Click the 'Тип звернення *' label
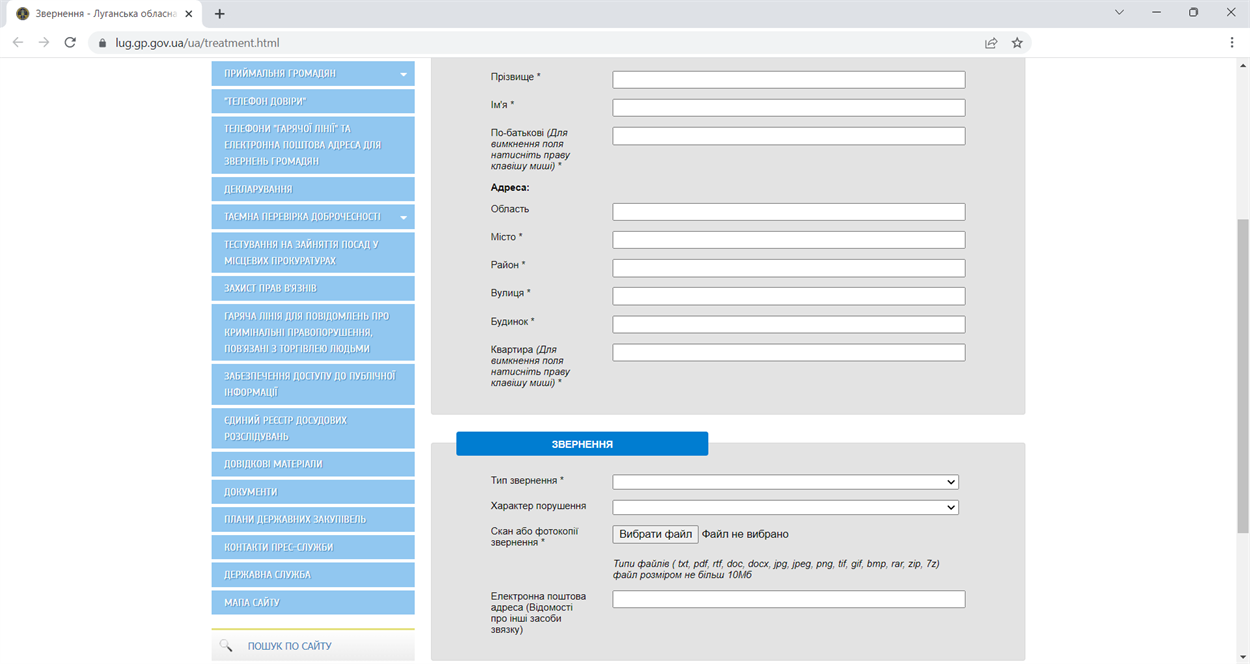 pos(528,481)
